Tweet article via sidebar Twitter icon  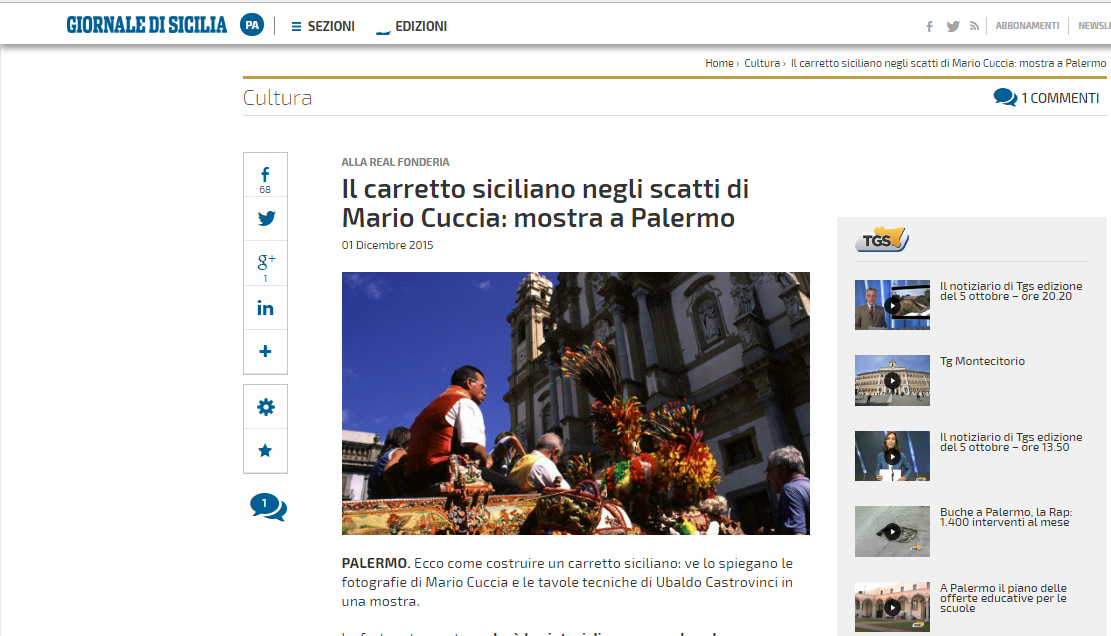point(265,219)
